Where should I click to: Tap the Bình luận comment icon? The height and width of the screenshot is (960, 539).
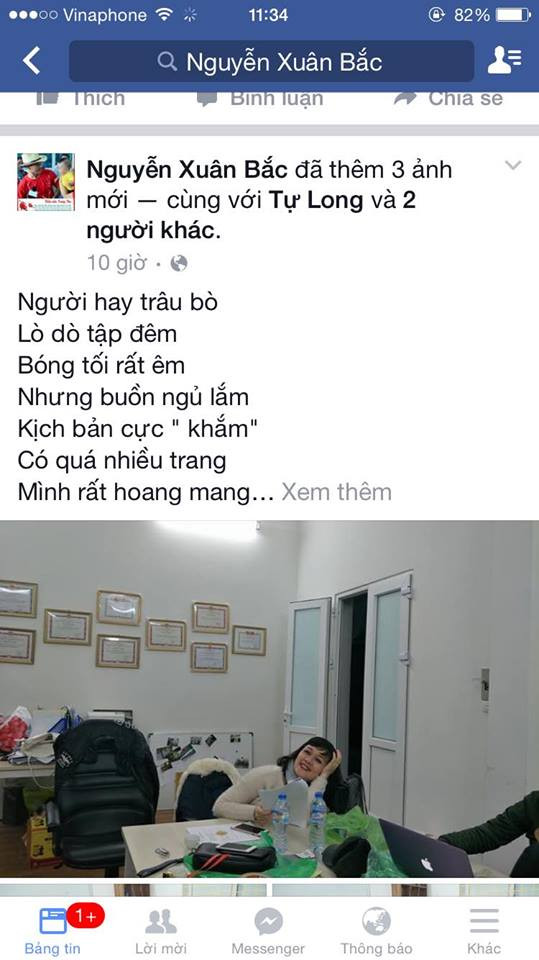[207, 99]
